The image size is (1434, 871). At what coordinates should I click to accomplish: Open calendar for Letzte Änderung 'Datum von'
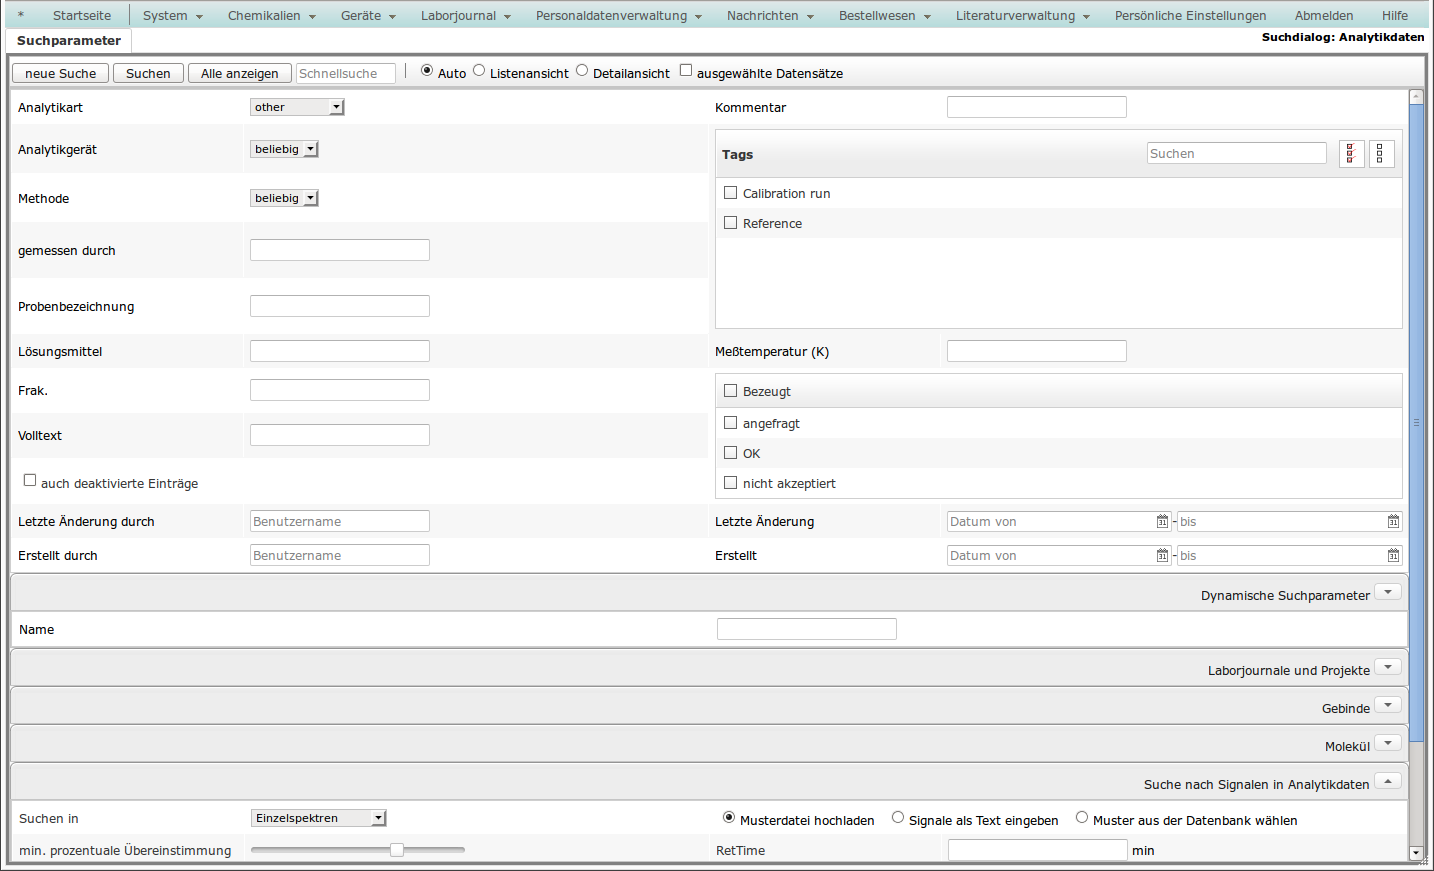(1162, 522)
